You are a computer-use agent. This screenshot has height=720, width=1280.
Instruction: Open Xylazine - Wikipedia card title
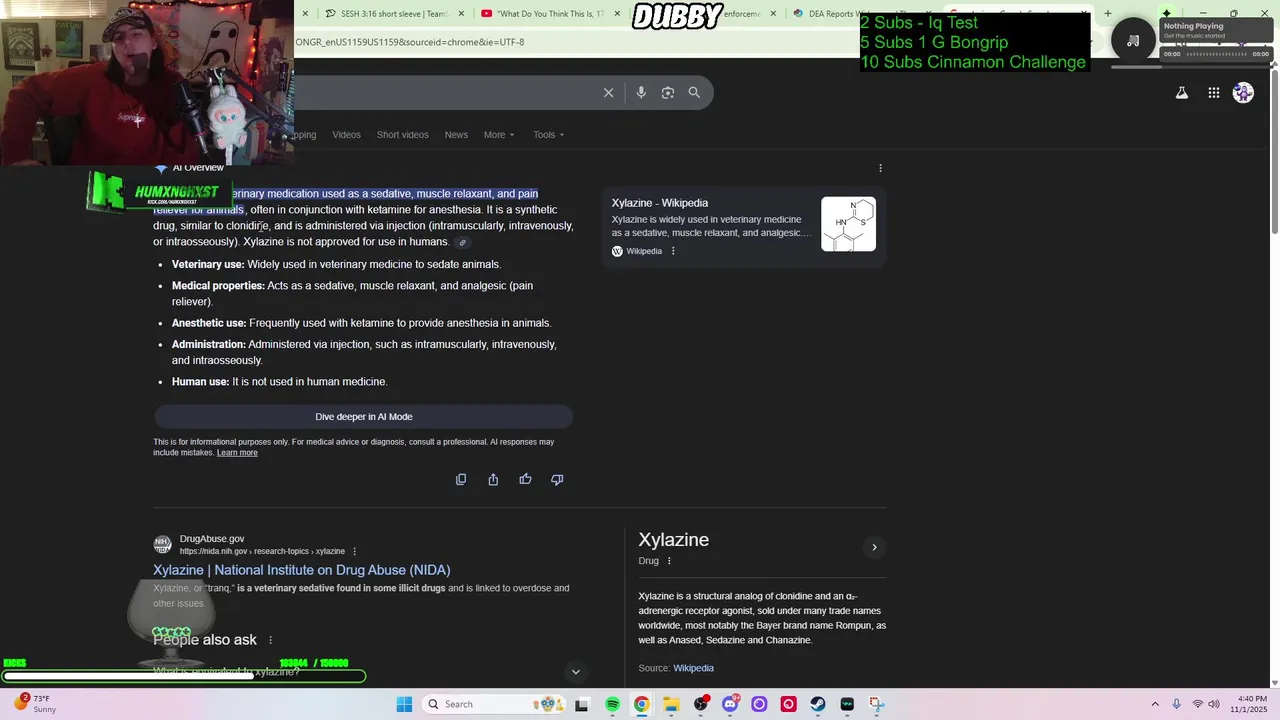pos(660,203)
